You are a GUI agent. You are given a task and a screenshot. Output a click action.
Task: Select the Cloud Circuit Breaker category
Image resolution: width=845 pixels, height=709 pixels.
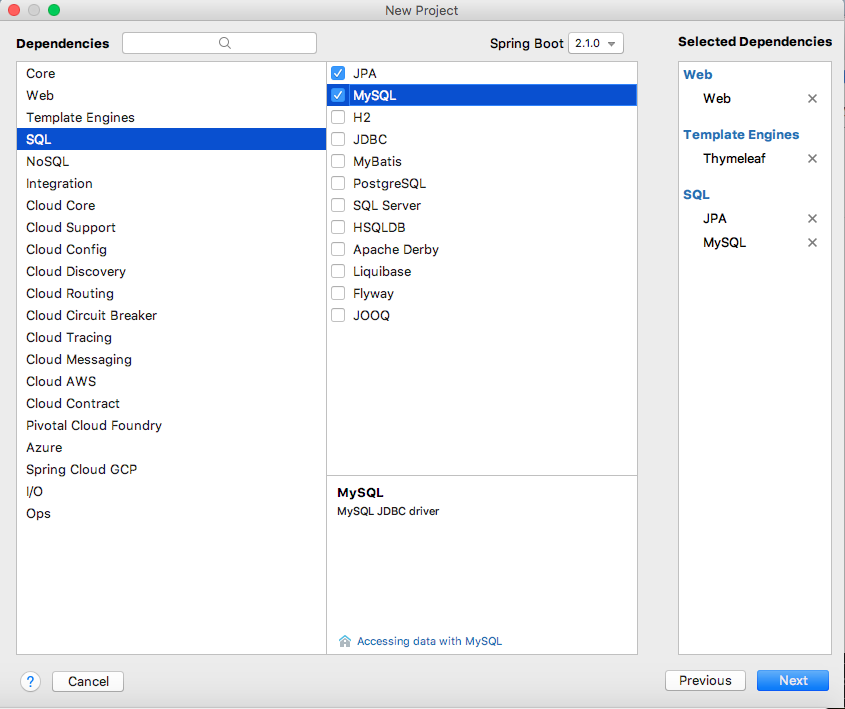click(x=171, y=315)
